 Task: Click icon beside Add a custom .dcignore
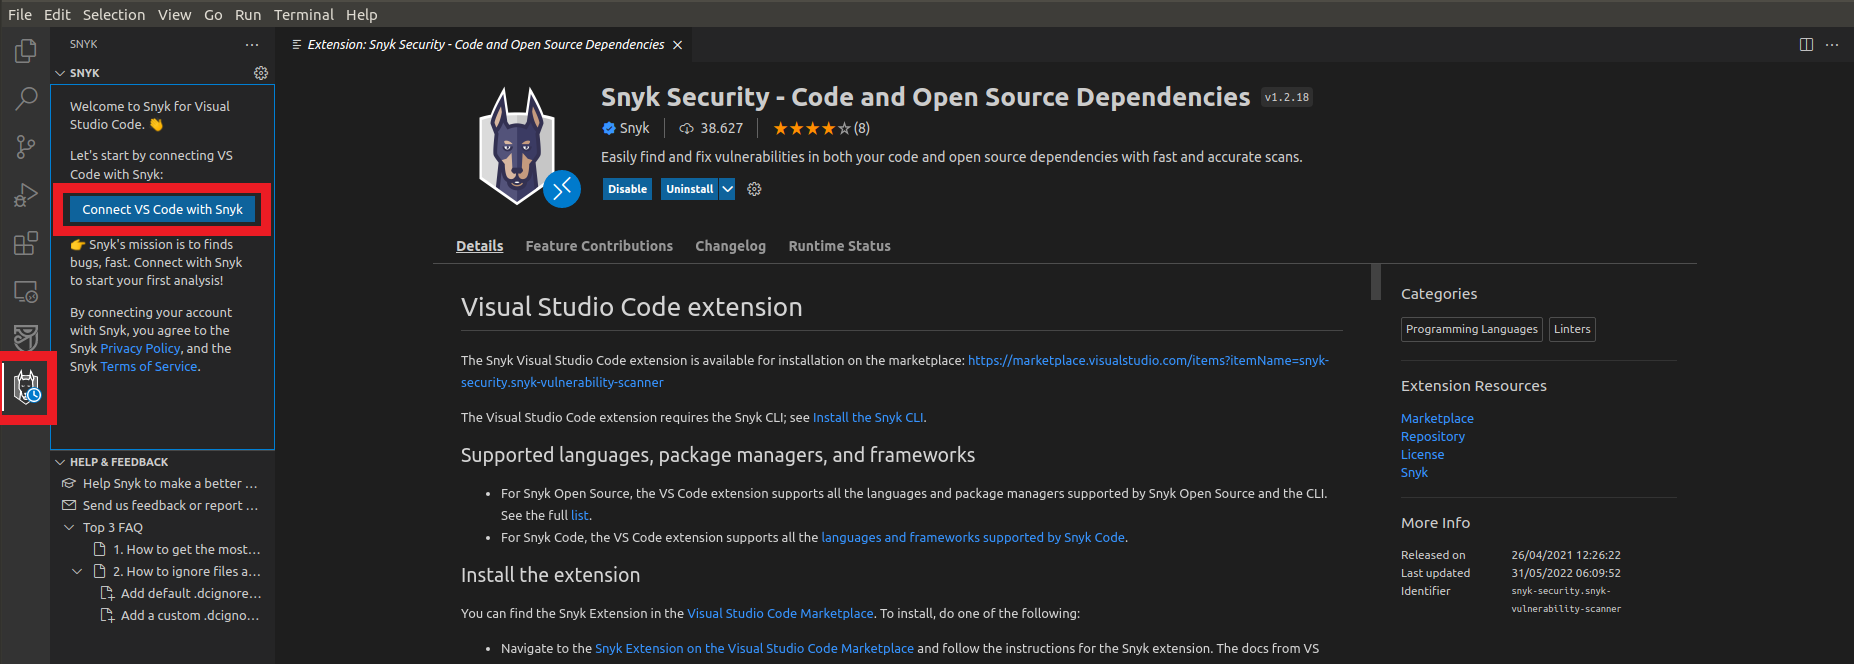point(107,615)
